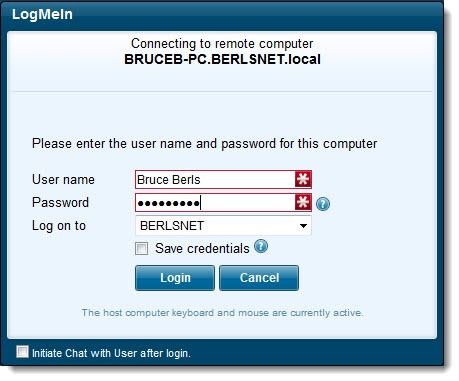Select the BERLSNET domain combo box

click(223, 226)
